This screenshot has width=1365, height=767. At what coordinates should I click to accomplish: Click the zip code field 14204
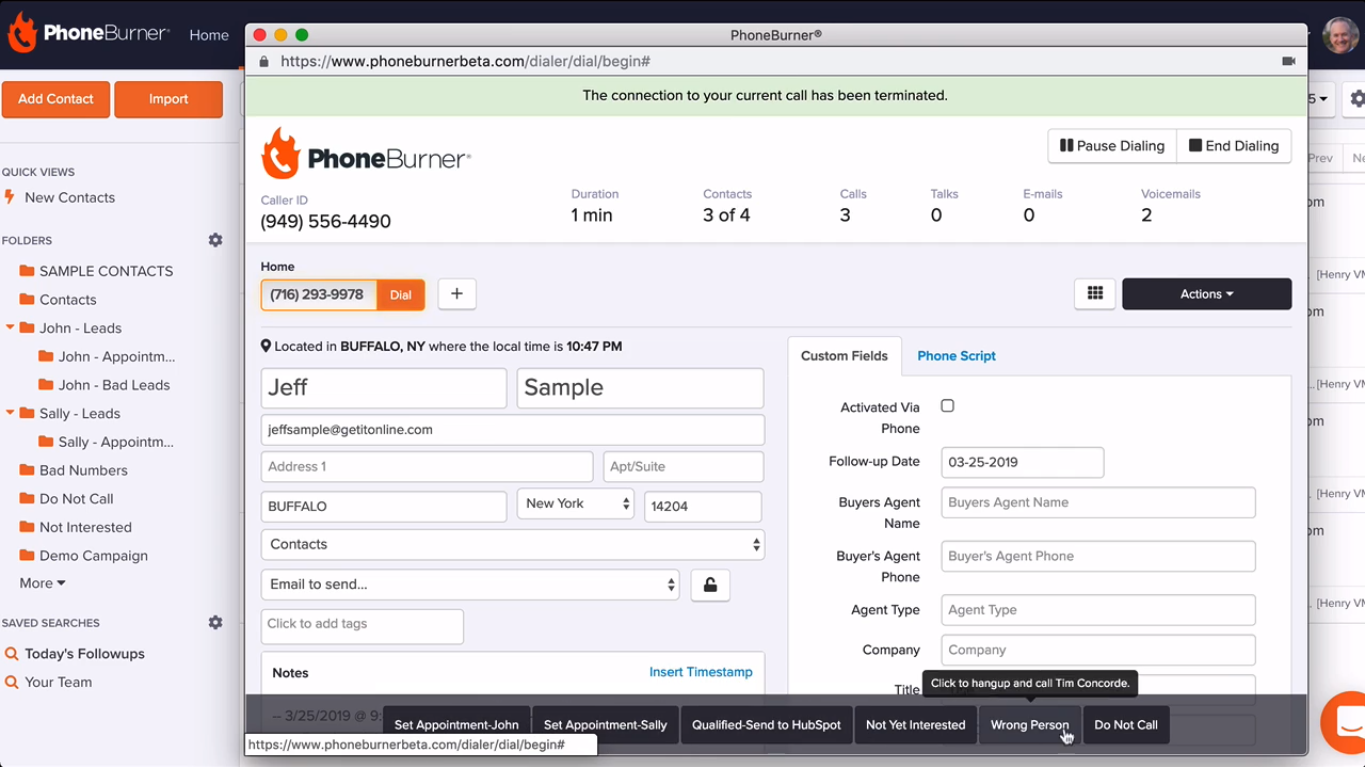[703, 507]
